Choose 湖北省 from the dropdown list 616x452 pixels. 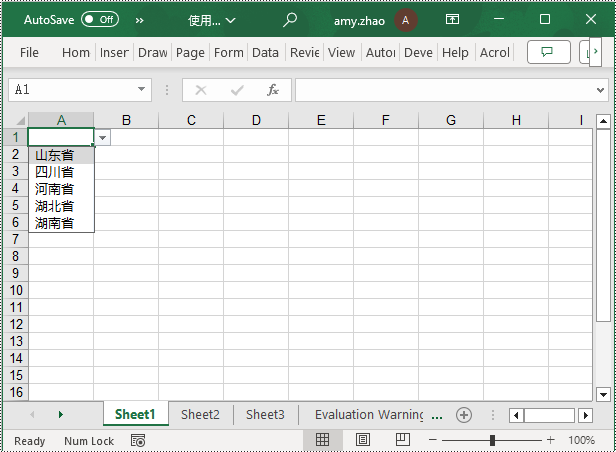pyautogui.click(x=61, y=206)
